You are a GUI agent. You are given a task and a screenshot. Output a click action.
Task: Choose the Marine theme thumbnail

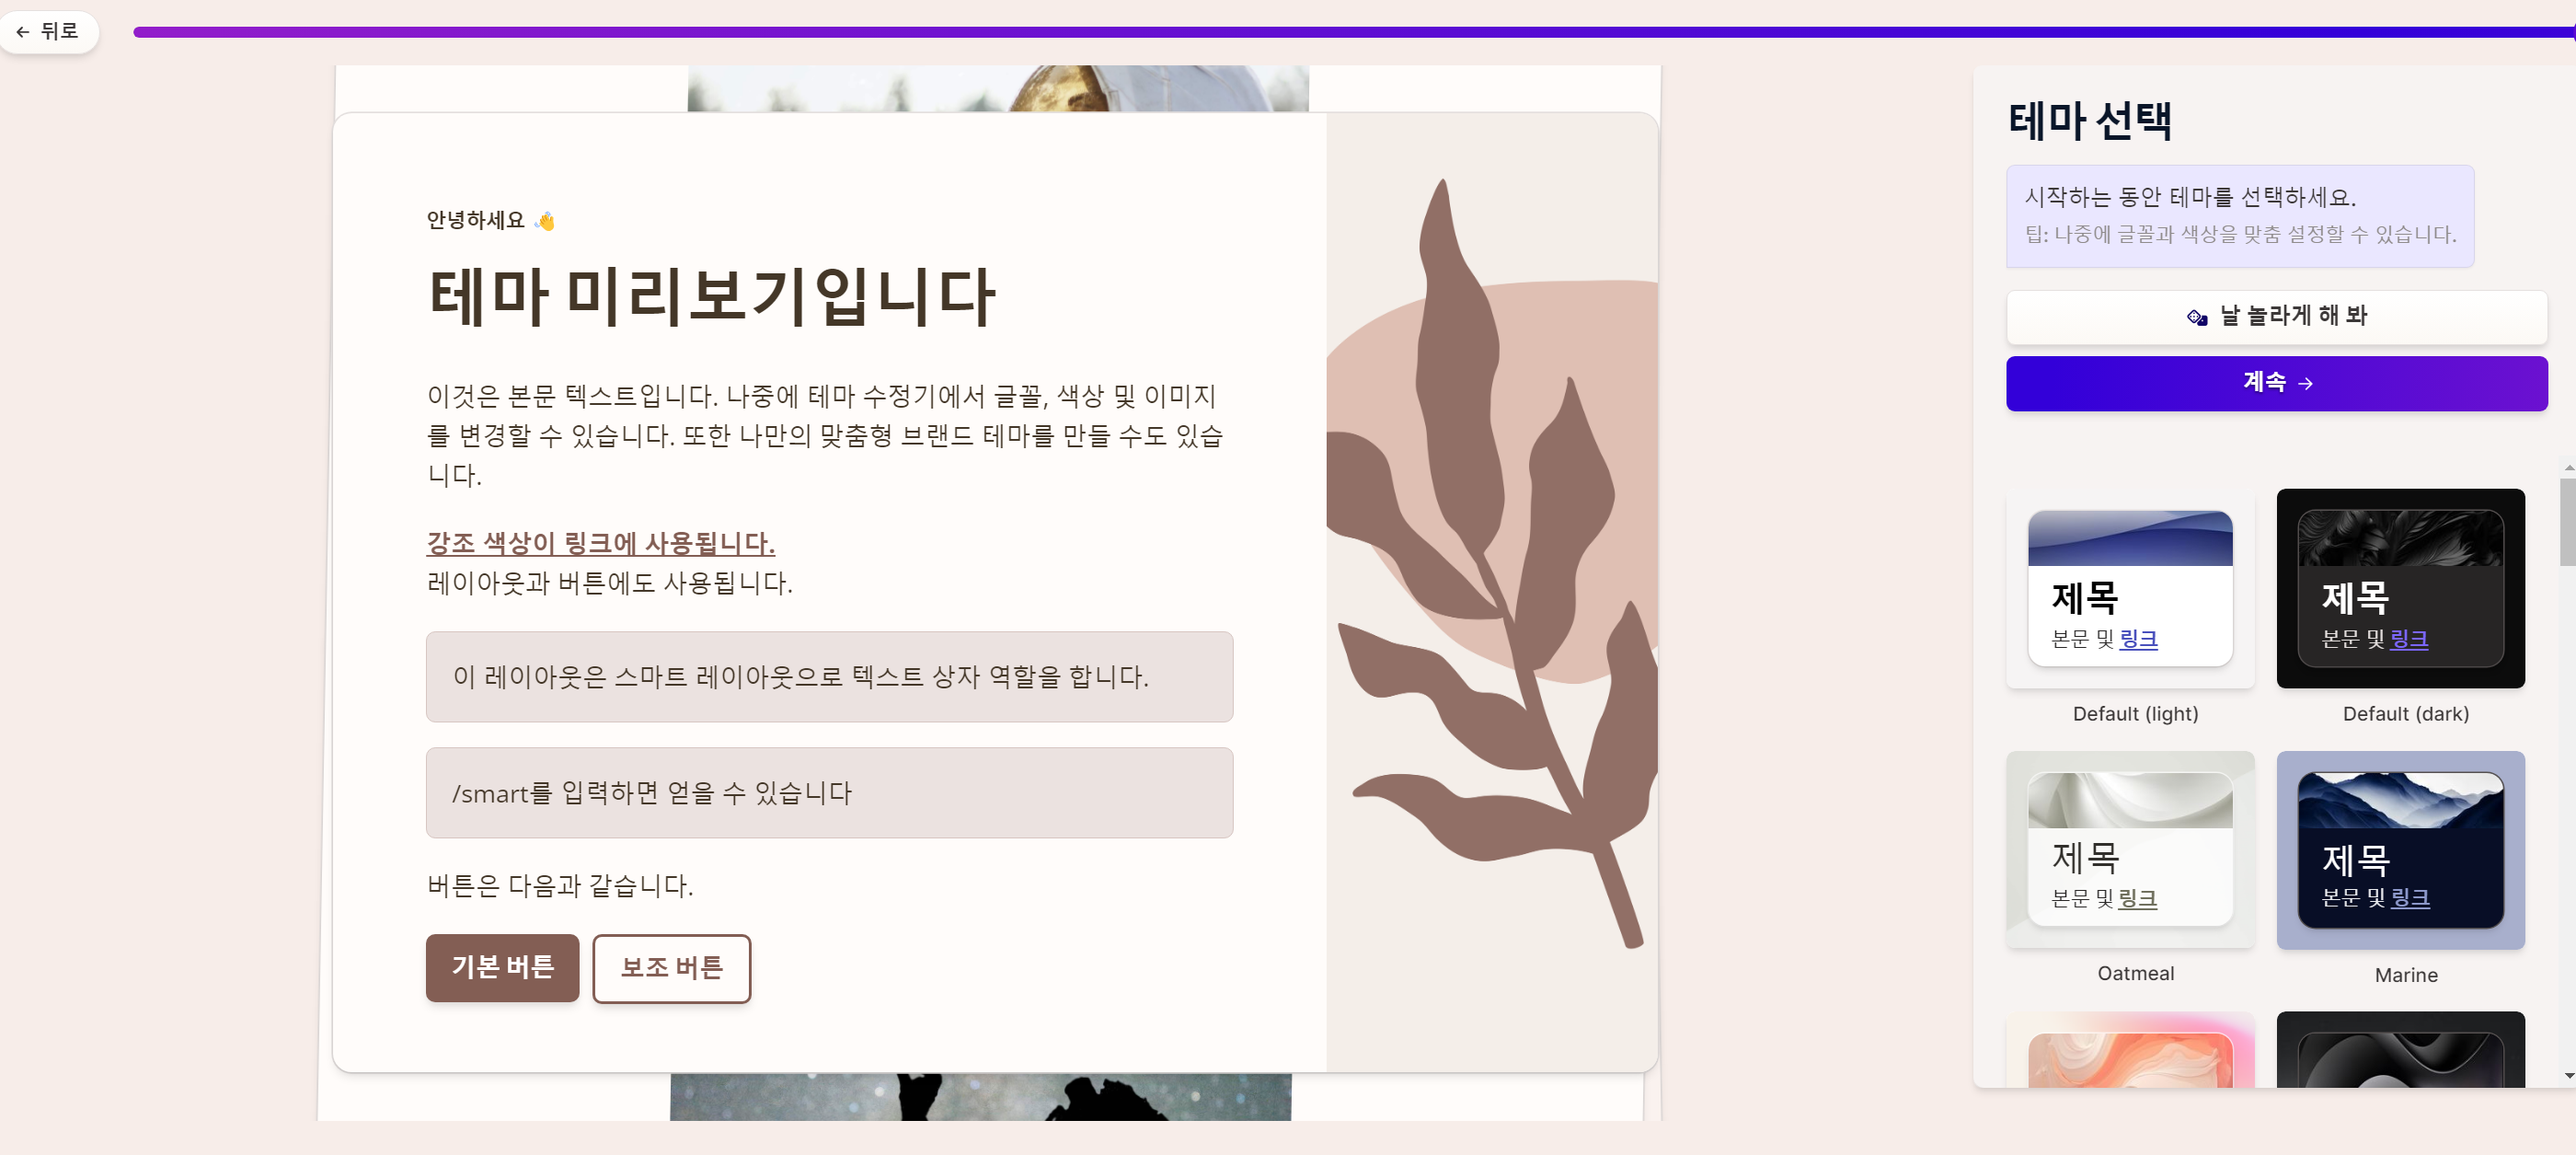(x=2400, y=849)
